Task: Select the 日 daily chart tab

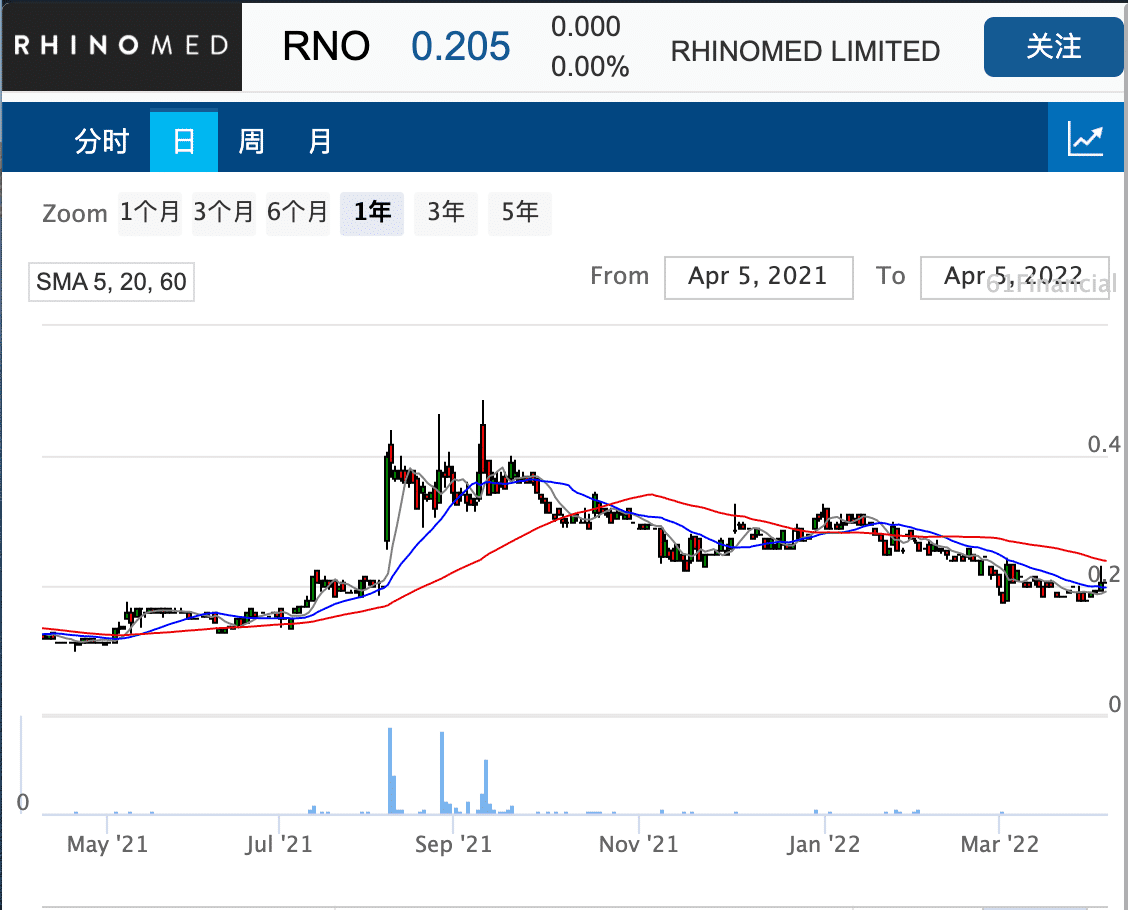Action: click(x=183, y=140)
